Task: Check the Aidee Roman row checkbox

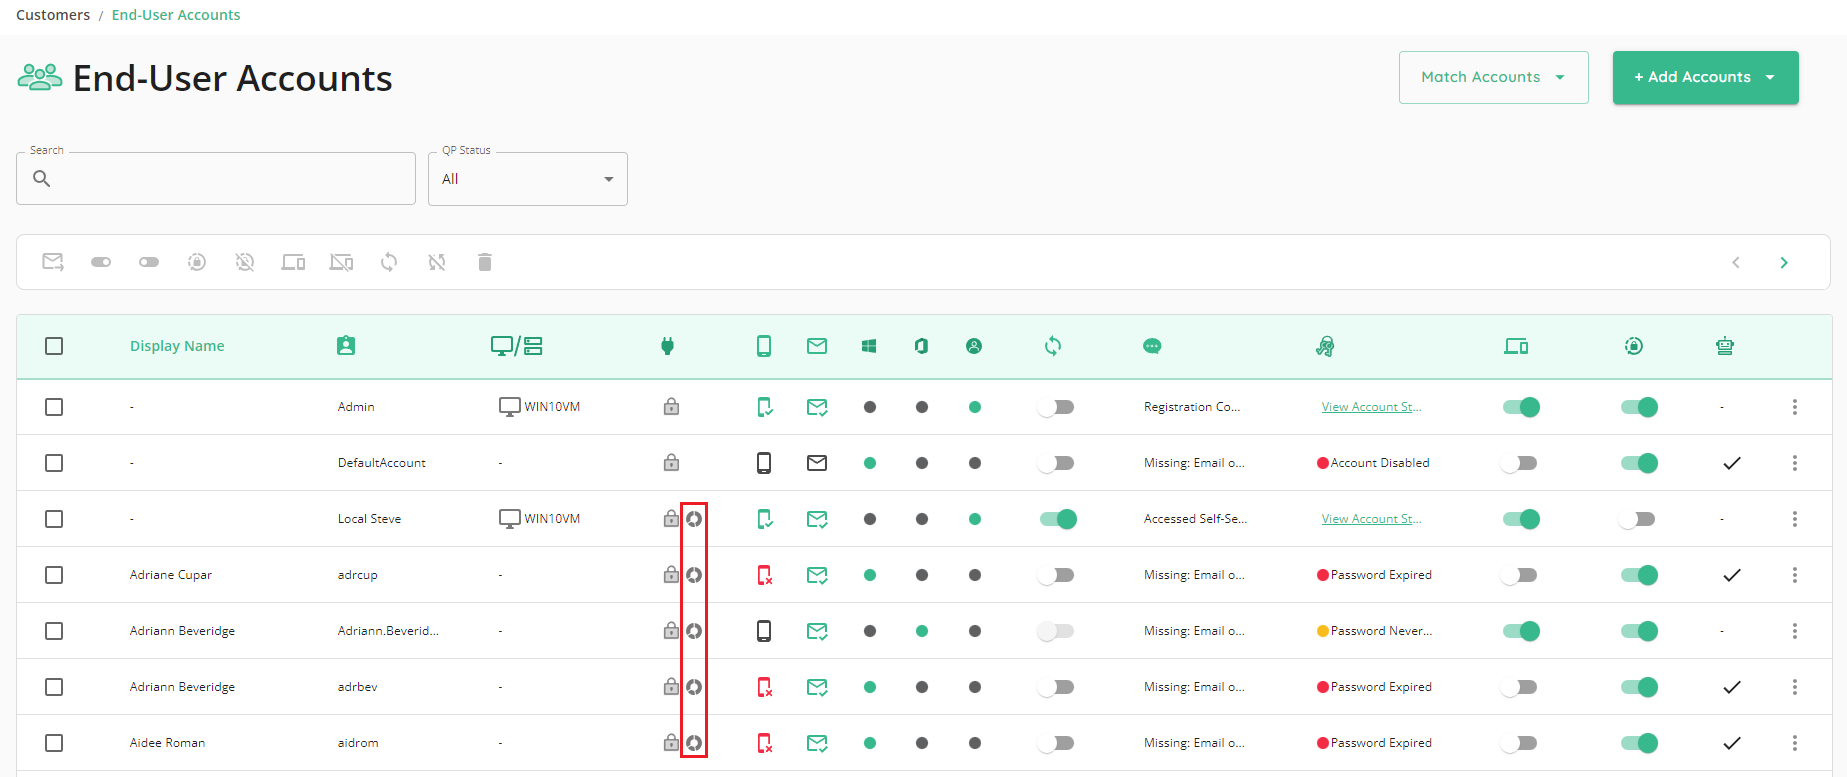Action: [x=54, y=743]
